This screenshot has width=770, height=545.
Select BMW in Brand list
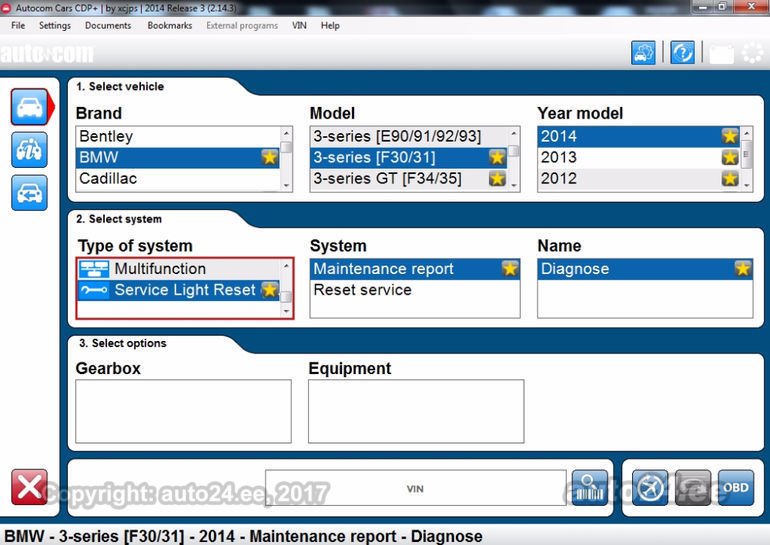(178, 157)
